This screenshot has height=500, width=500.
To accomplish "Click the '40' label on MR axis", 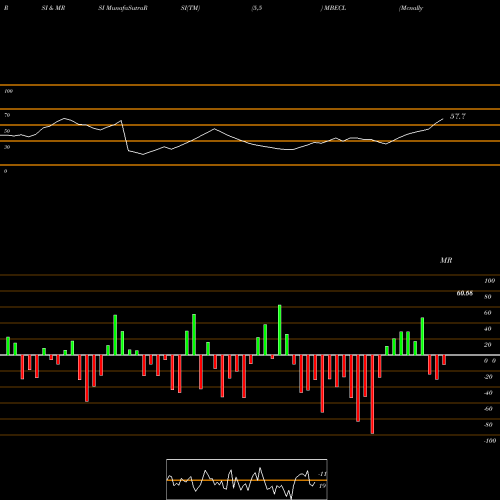I will 488,329.
